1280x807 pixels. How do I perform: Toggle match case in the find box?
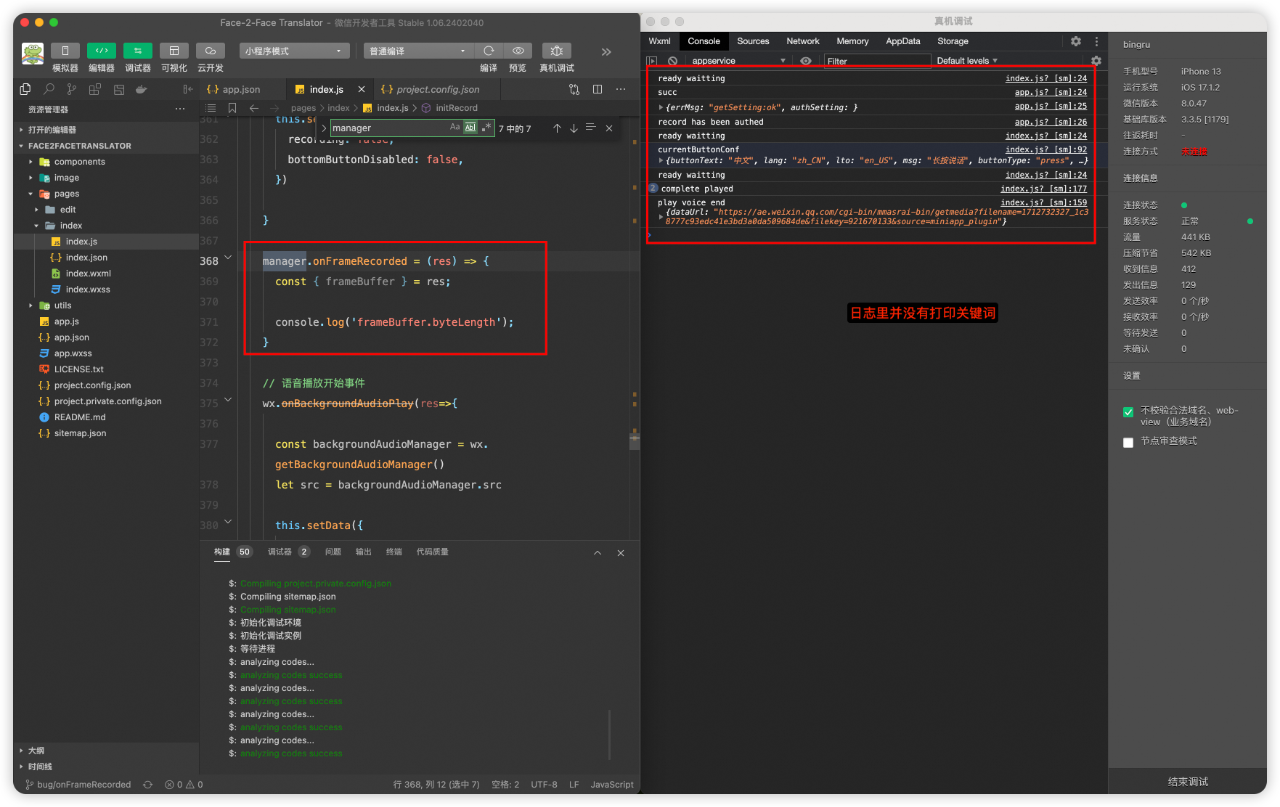tap(455, 128)
